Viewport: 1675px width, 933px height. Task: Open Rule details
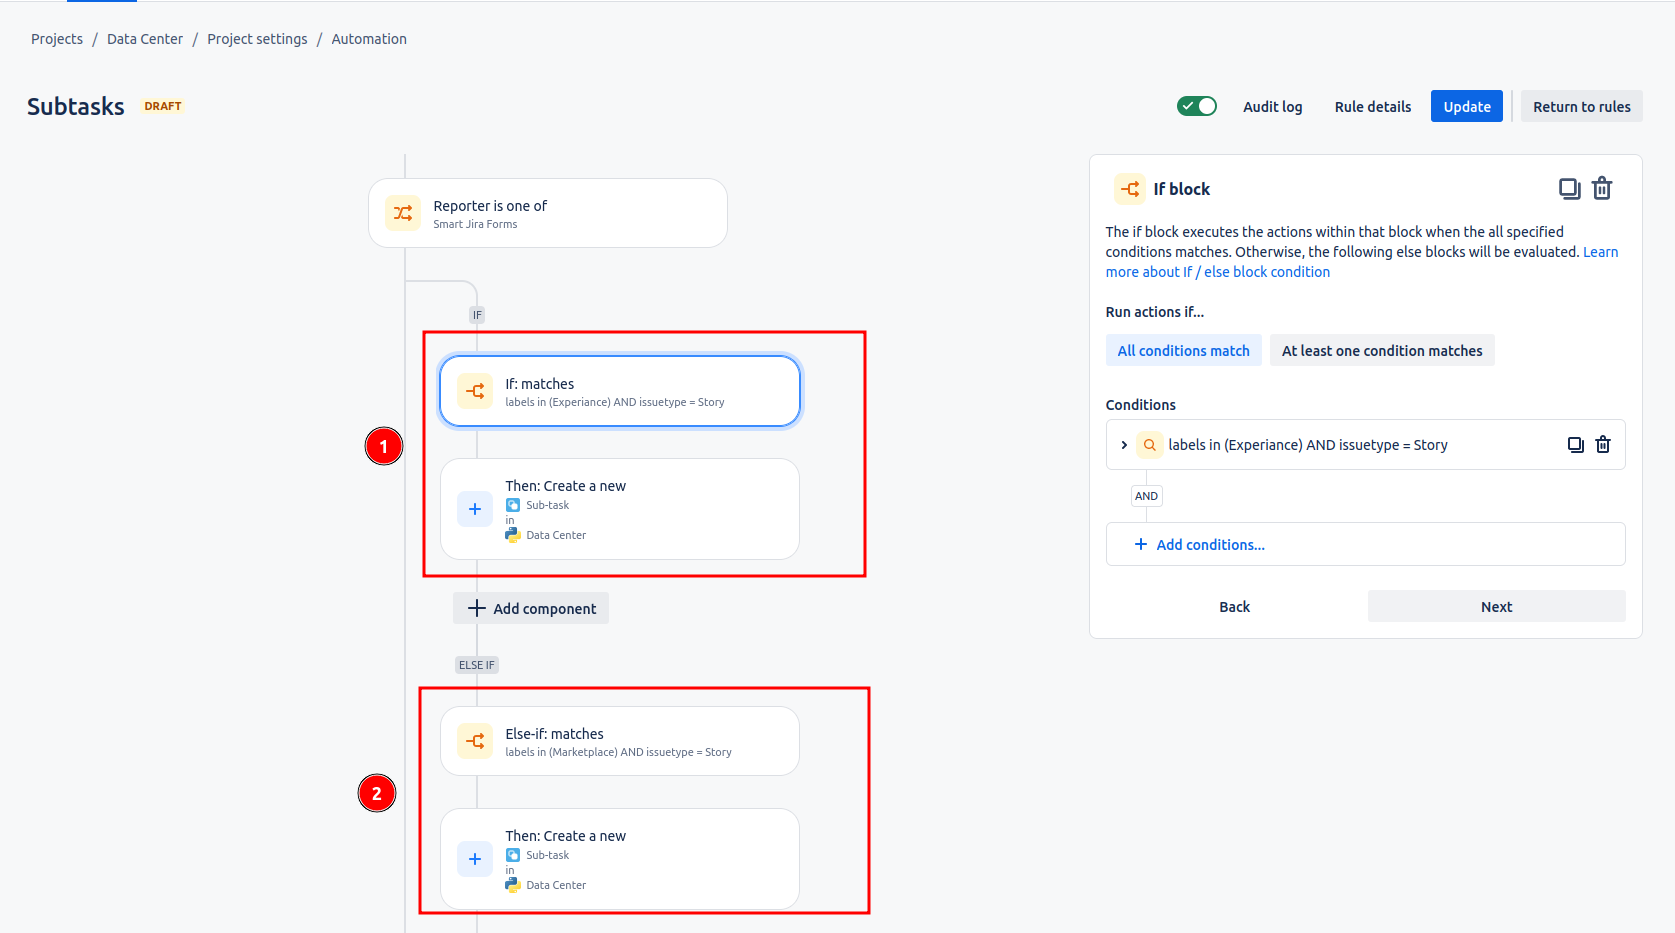click(1372, 107)
